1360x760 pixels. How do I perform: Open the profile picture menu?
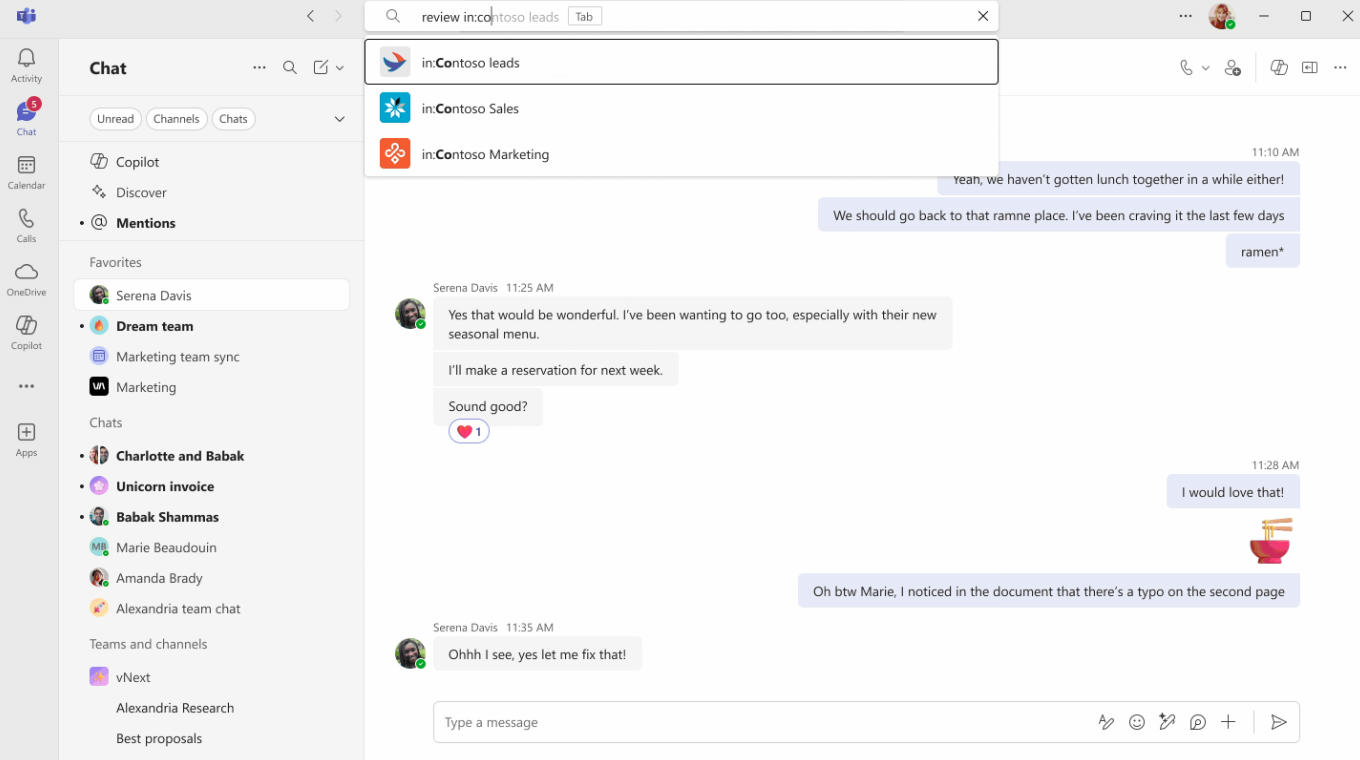(x=1221, y=16)
